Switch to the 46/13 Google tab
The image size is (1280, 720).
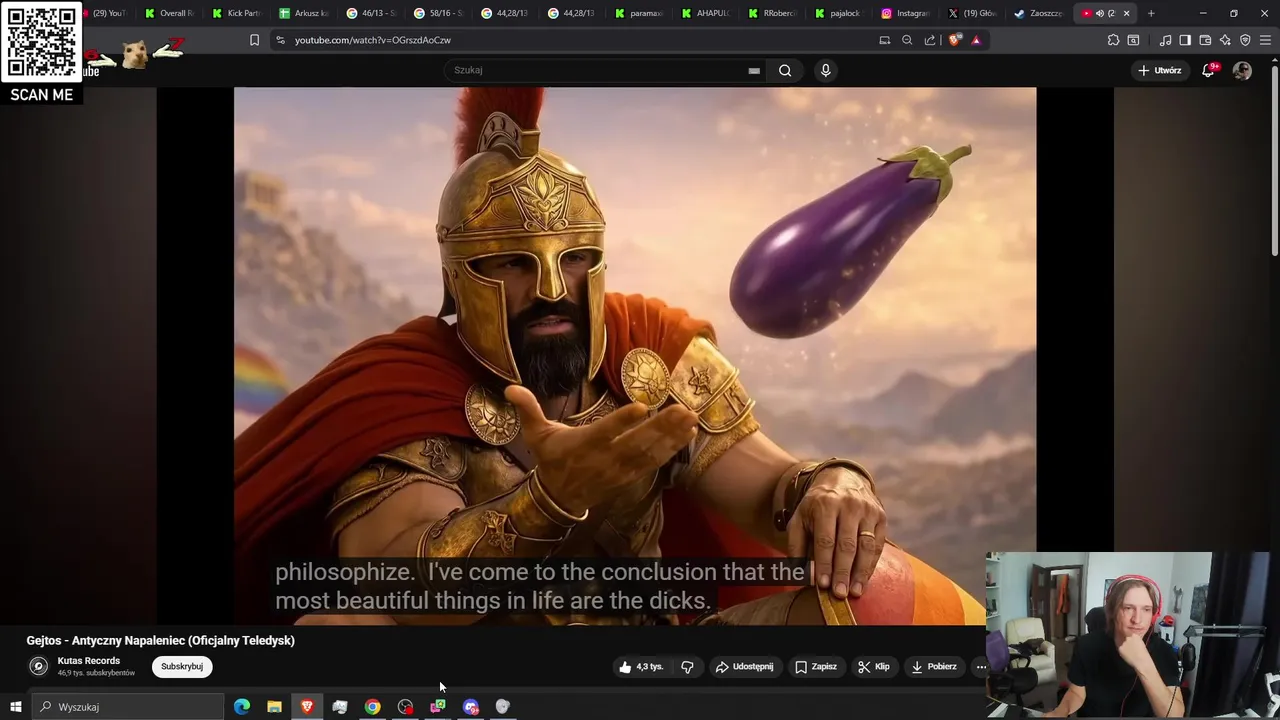[371, 13]
